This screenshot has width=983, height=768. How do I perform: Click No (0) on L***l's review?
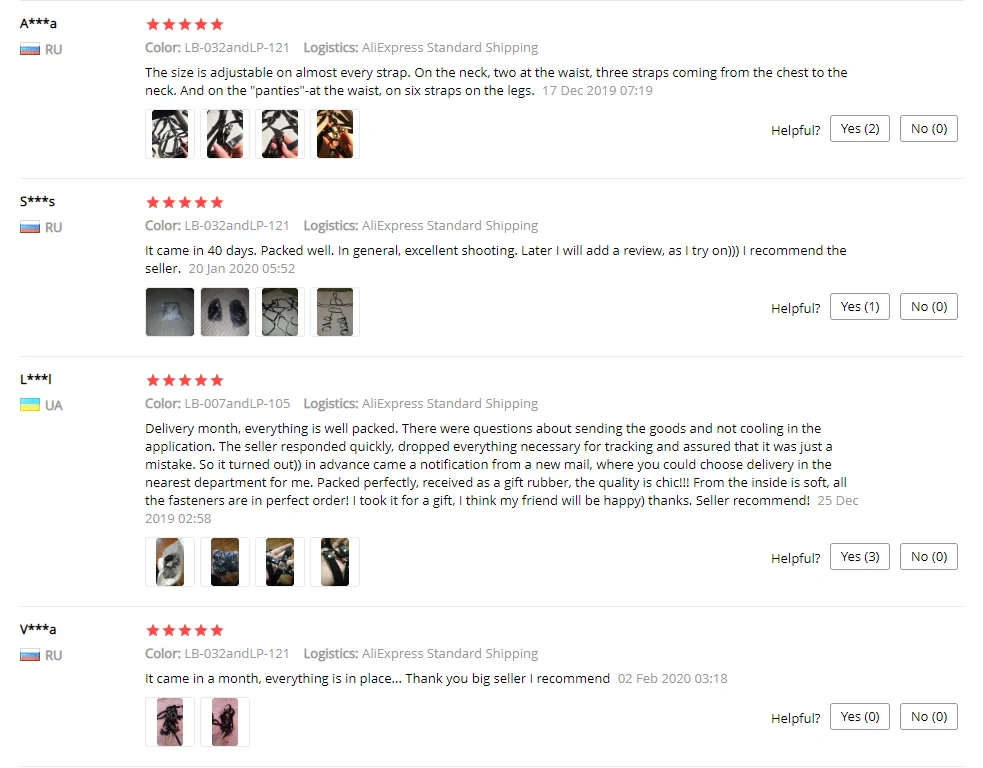pyautogui.click(x=928, y=557)
